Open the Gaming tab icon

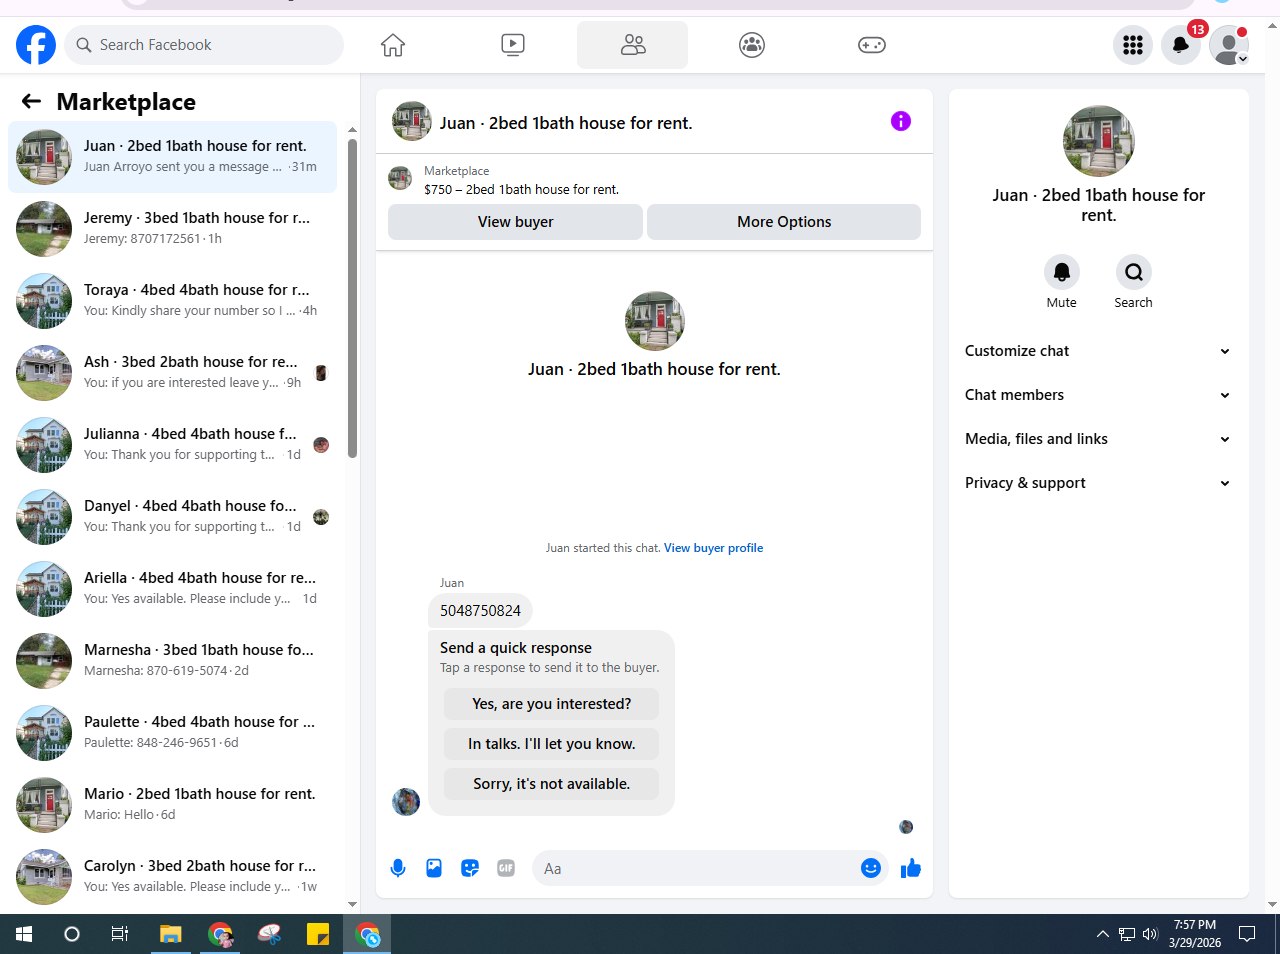(x=872, y=45)
